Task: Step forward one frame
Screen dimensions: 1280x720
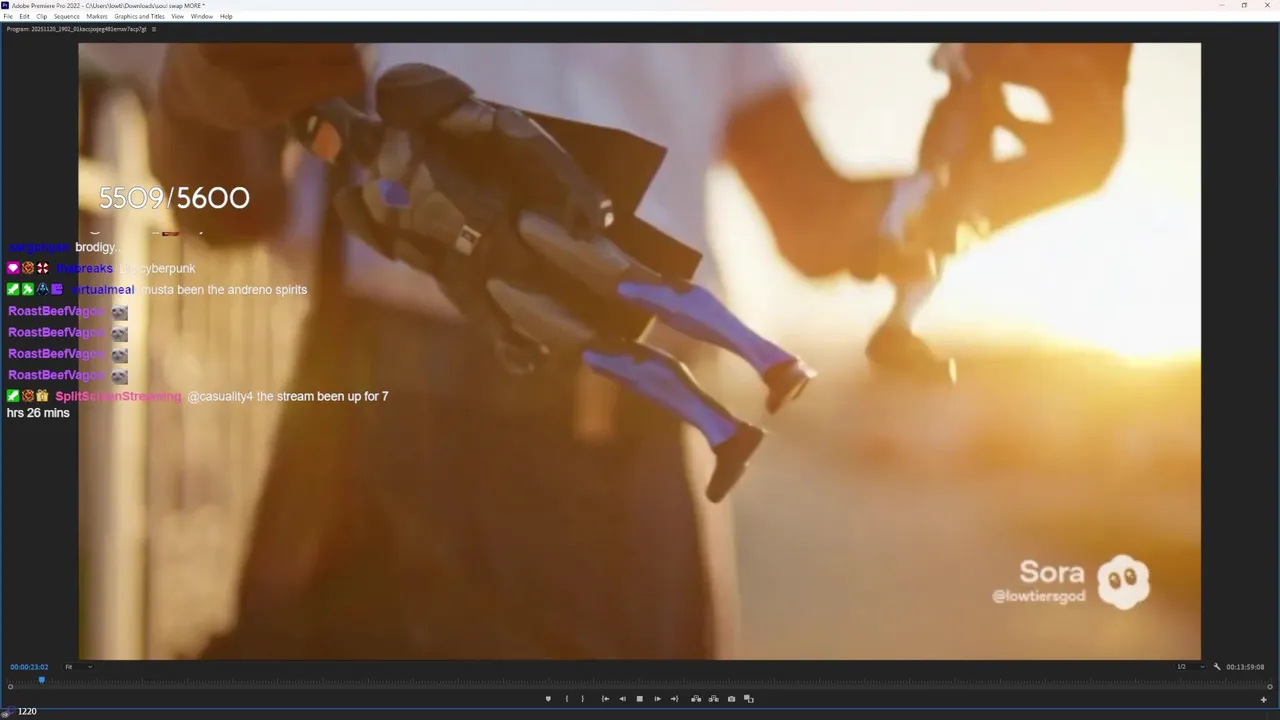Action: [x=657, y=699]
